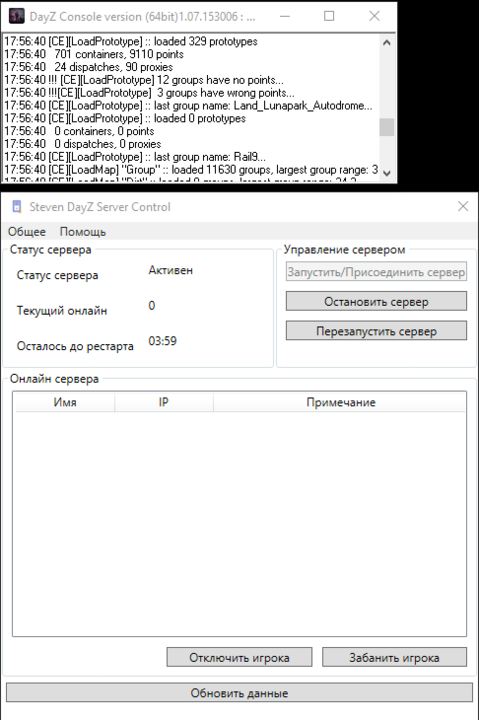Screen dimensions: 479x720
Task: Click the console scrollbar up arrow
Action: [387, 43]
